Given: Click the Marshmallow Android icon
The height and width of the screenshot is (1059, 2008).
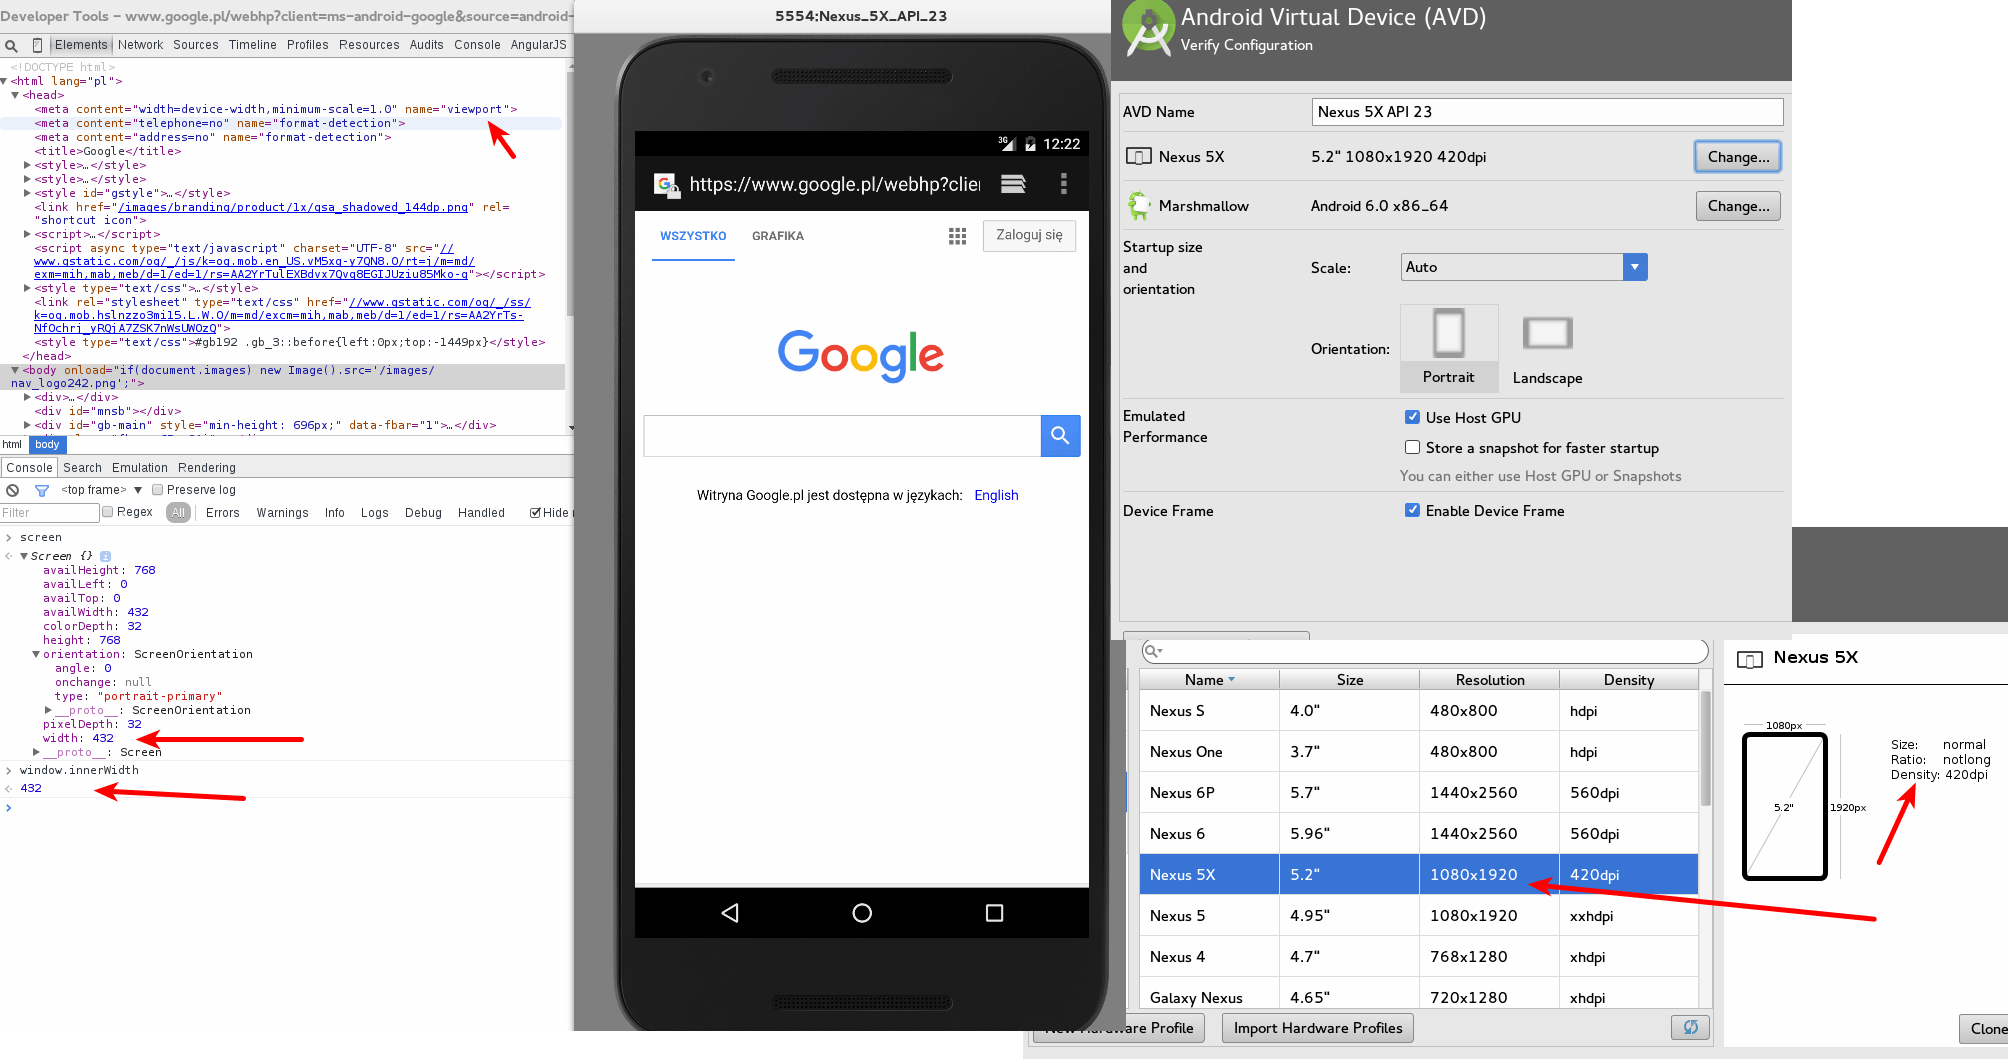Looking at the screenshot, I should 1138,206.
